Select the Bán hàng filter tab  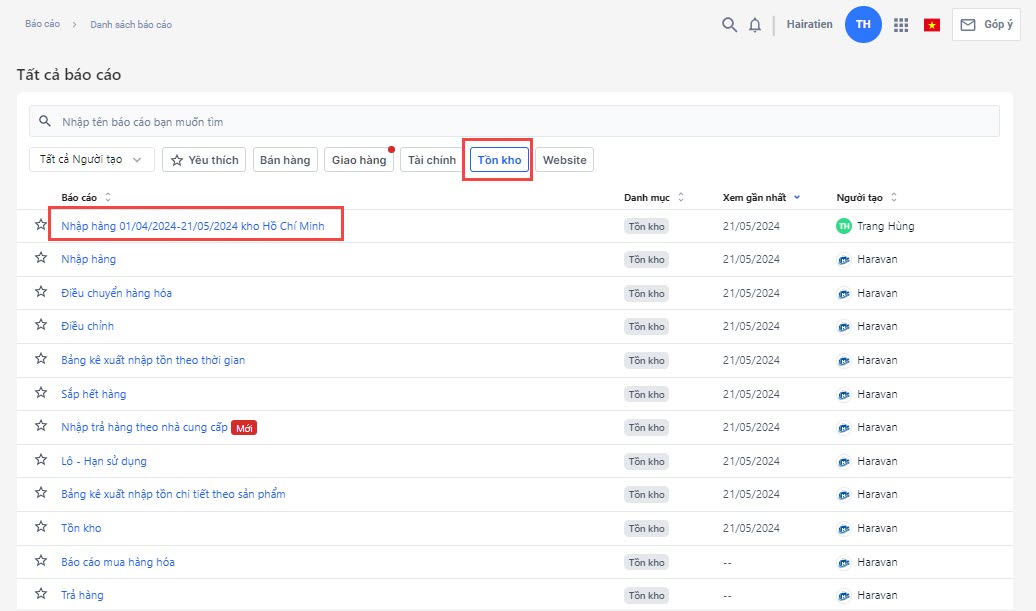tap(285, 160)
